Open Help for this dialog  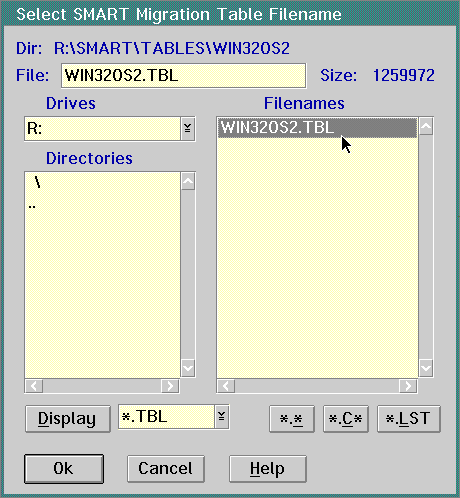(268, 469)
